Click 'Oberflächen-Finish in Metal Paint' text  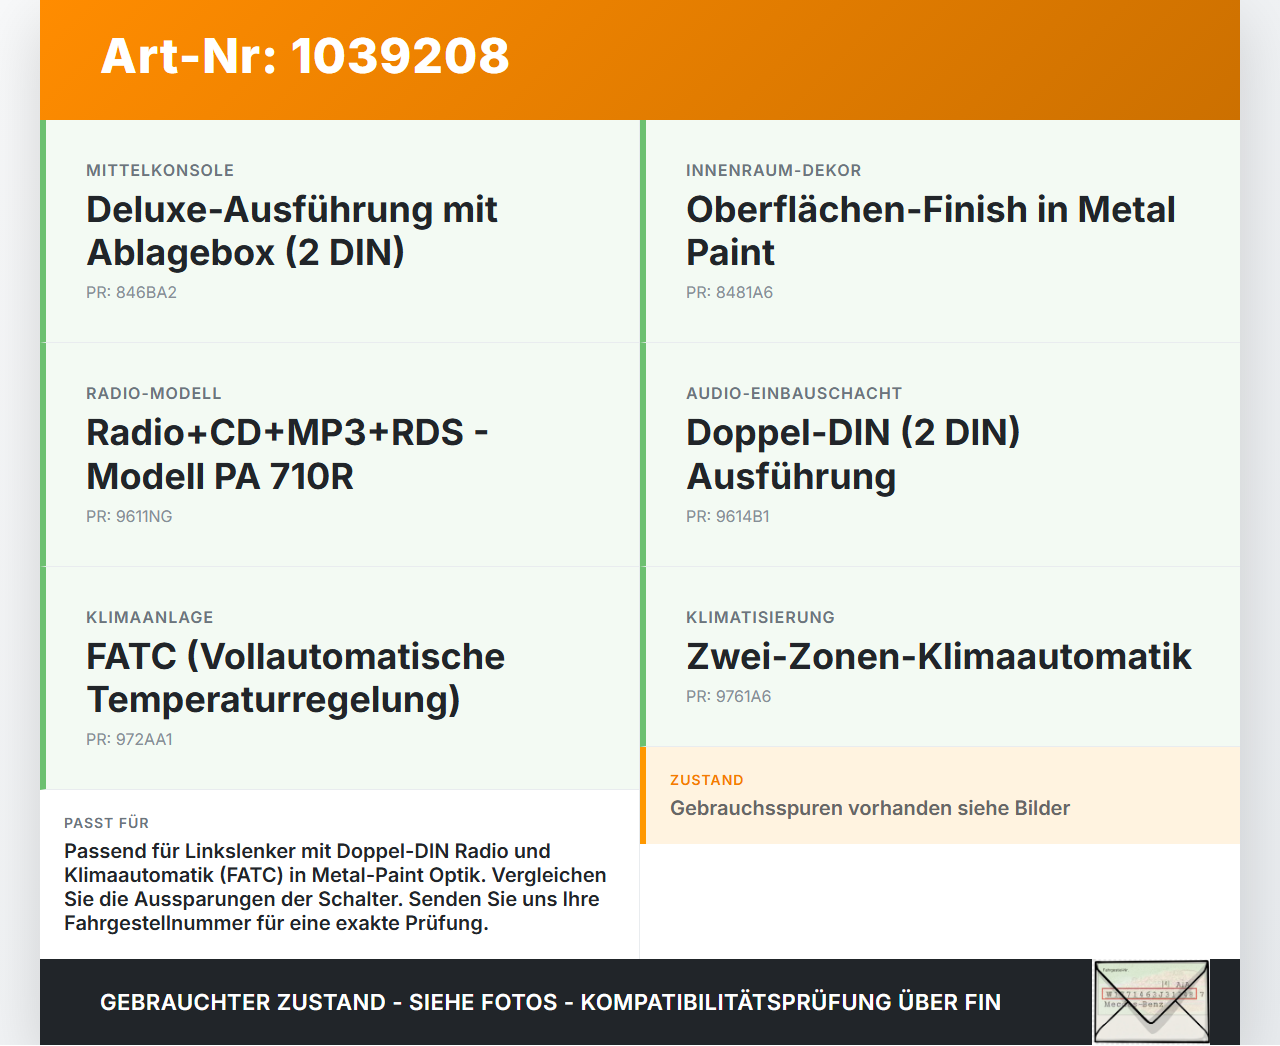point(931,231)
